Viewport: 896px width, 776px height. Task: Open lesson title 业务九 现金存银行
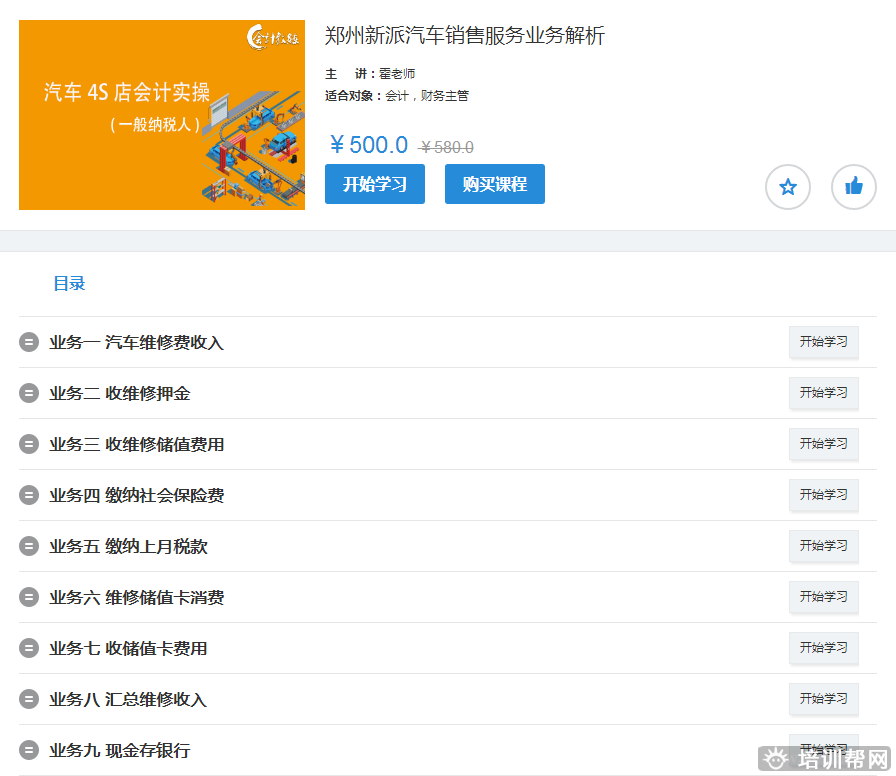[120, 750]
